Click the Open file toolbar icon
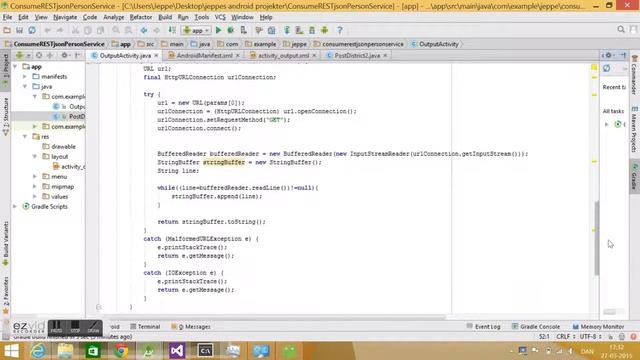 pos(7,30)
